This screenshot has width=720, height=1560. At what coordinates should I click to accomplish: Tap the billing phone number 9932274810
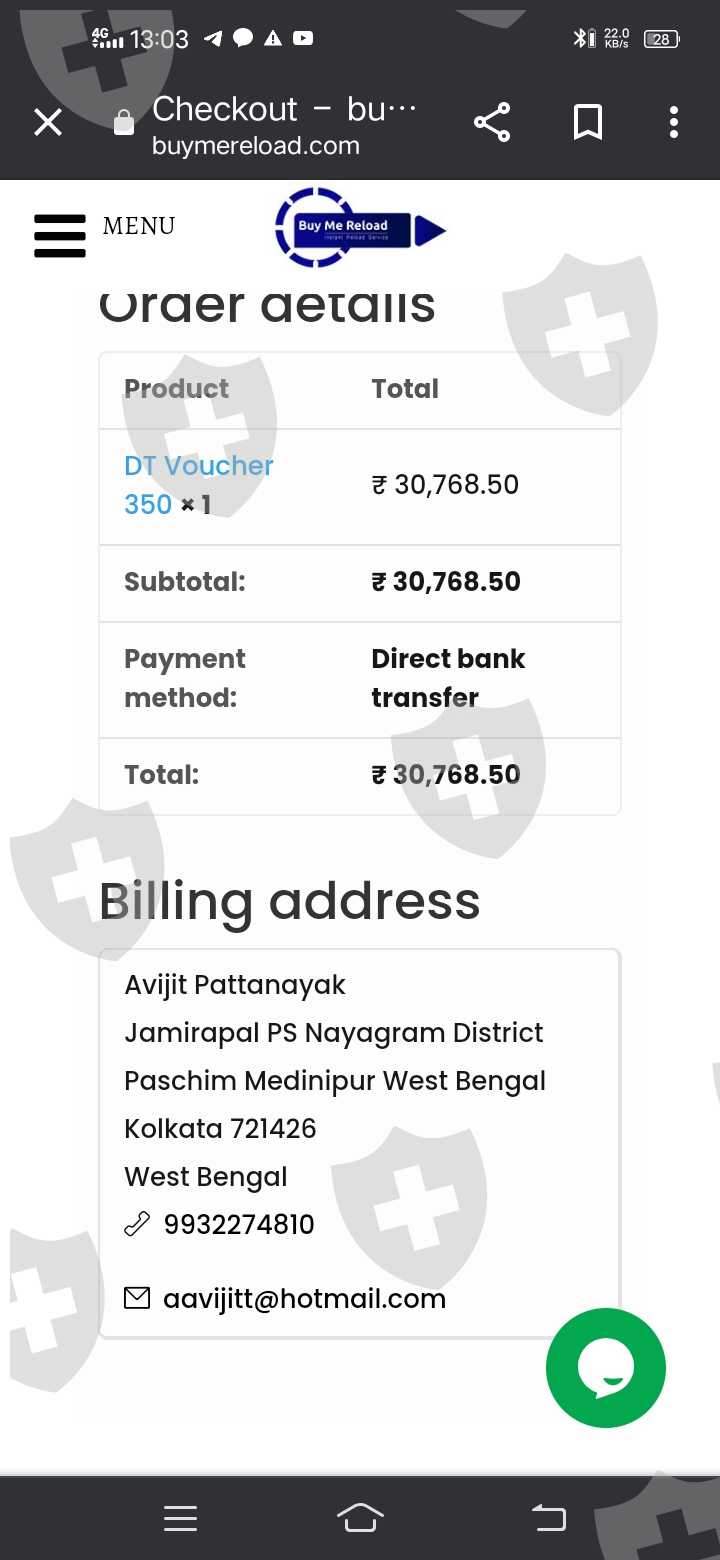coord(239,1224)
